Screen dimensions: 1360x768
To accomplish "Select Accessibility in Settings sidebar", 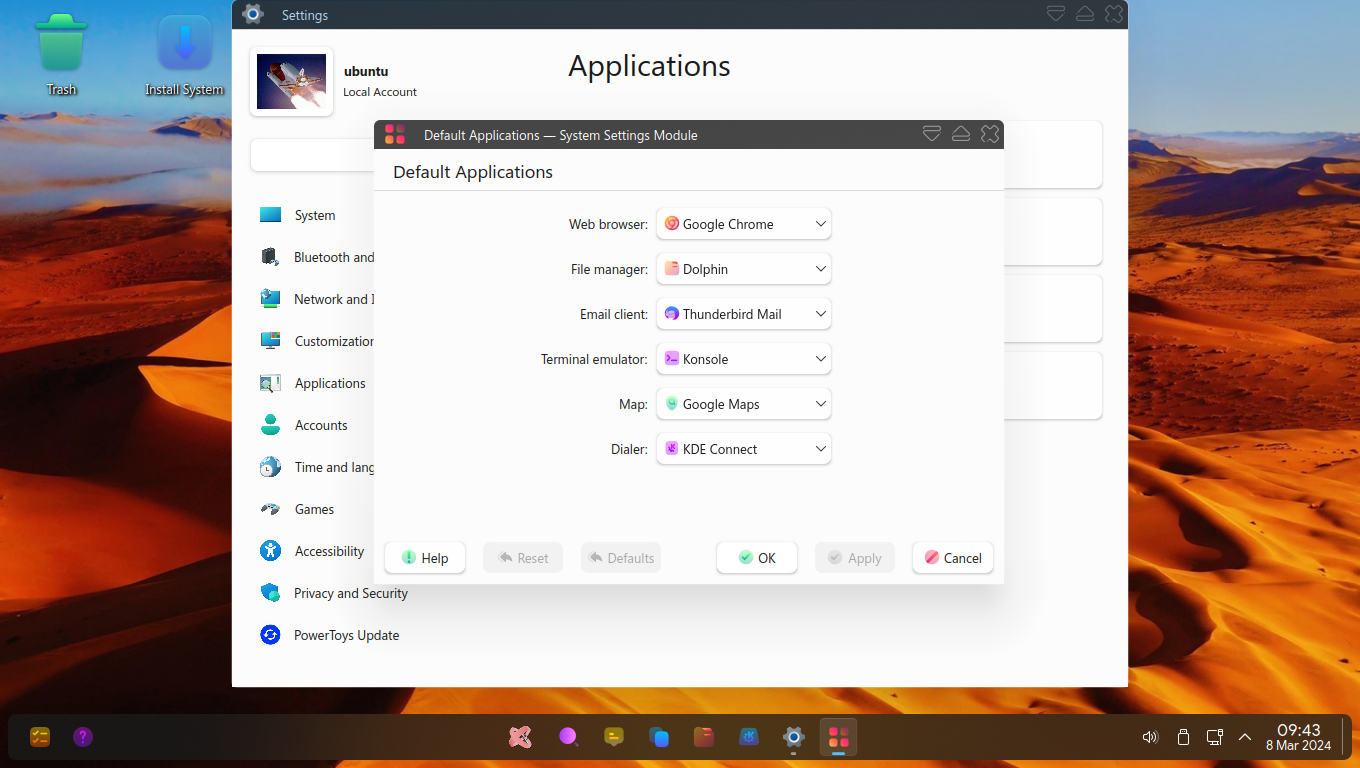I will point(329,551).
